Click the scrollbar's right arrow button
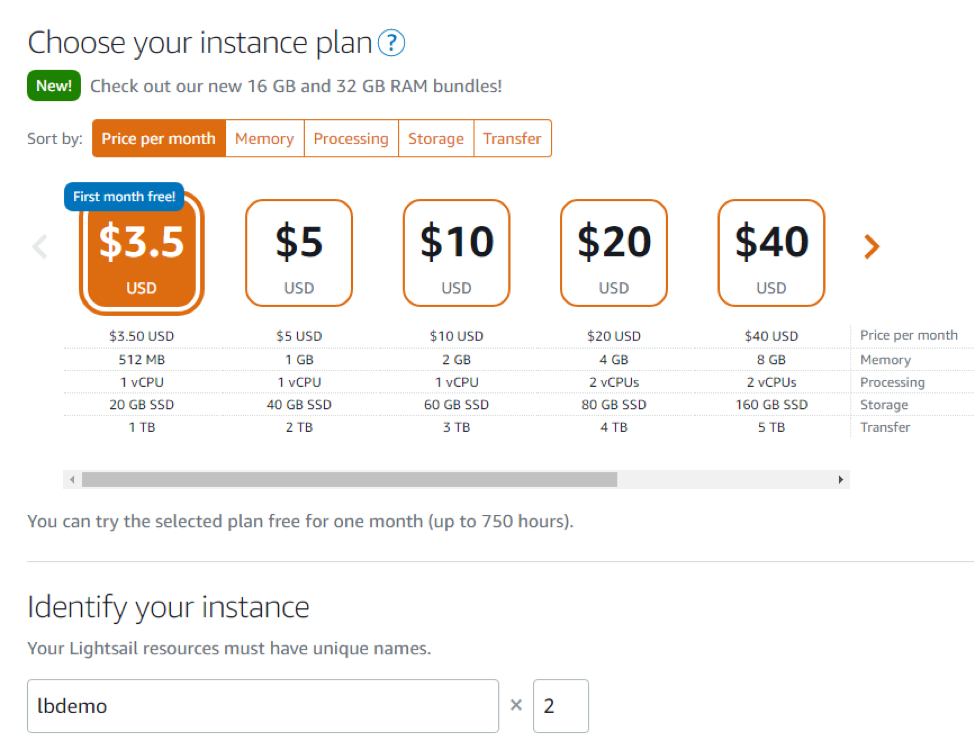Image resolution: width=974 pixels, height=750 pixels. click(x=841, y=479)
